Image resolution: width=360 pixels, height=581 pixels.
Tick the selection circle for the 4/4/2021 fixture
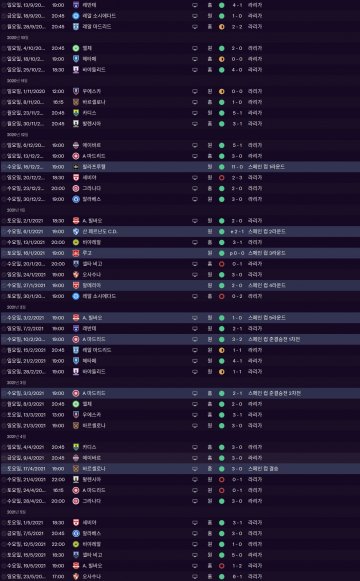[x=4, y=447]
